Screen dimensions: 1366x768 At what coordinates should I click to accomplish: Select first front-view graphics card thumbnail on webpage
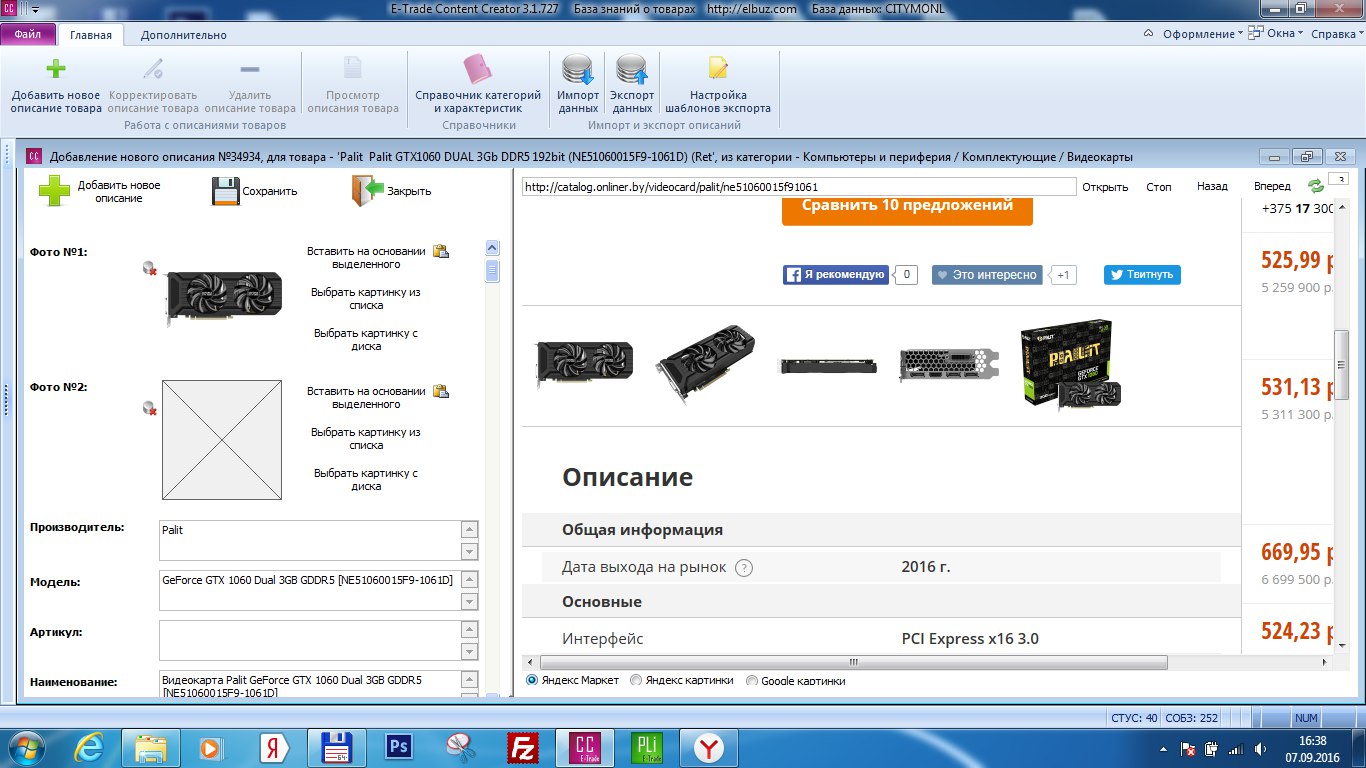[x=585, y=364]
